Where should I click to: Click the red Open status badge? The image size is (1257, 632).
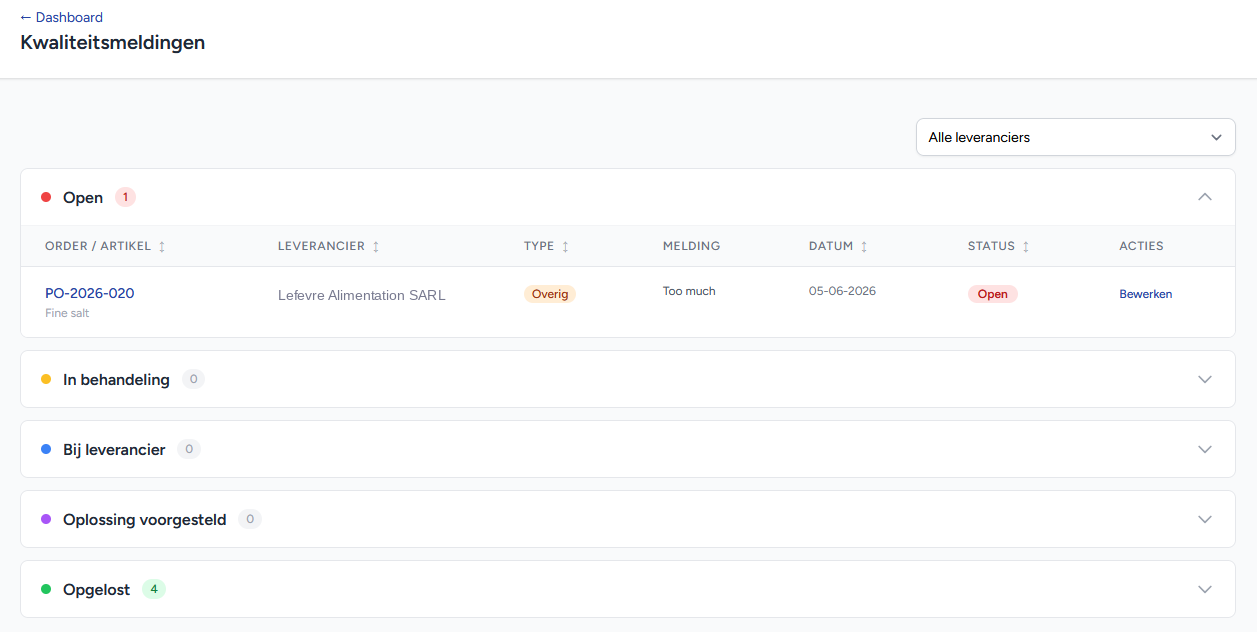992,294
